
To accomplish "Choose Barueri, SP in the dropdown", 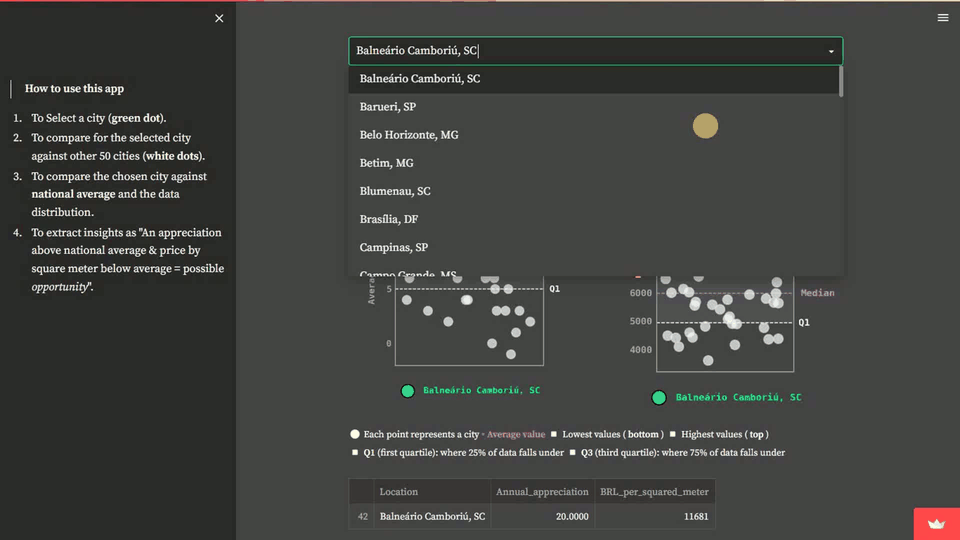I will [x=388, y=107].
